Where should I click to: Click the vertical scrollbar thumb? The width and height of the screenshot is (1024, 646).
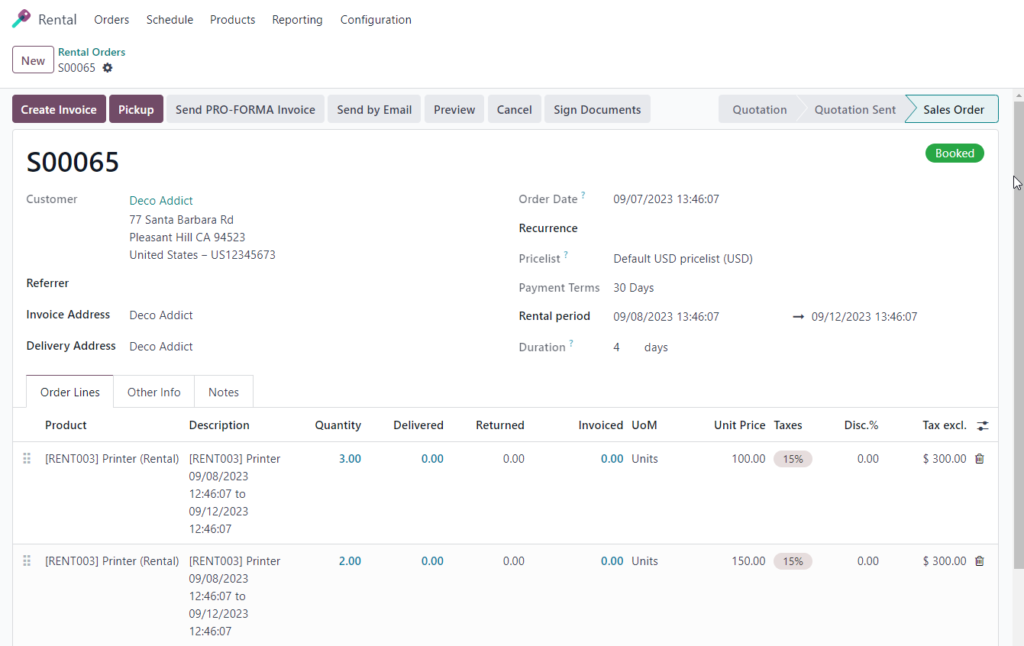pos(1018,334)
